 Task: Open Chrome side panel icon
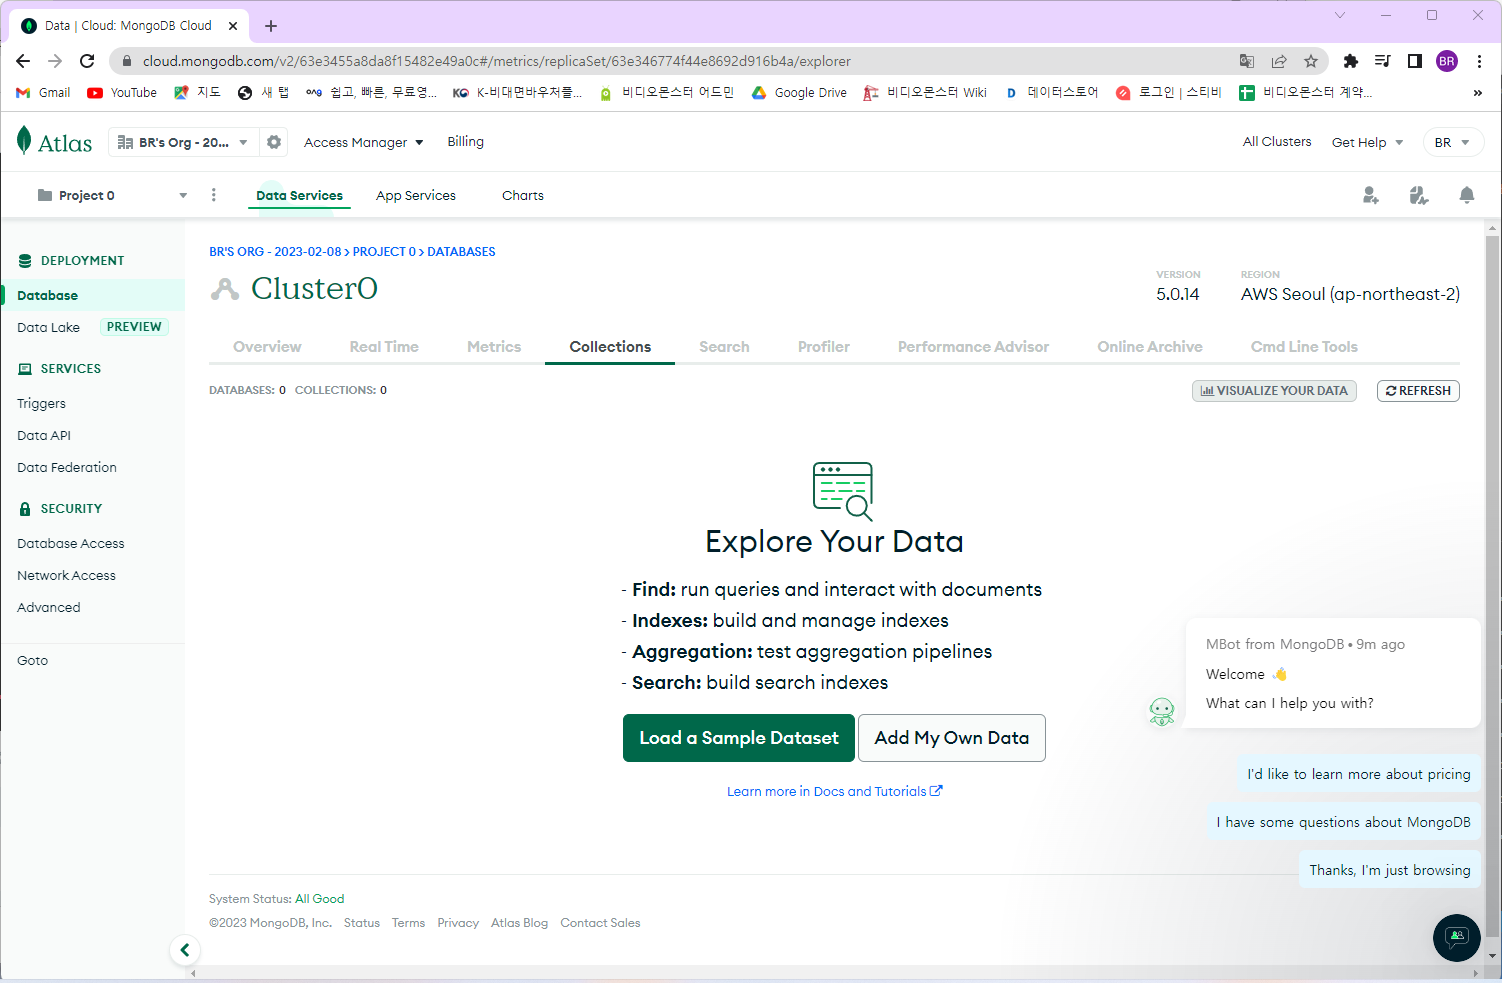(1415, 61)
